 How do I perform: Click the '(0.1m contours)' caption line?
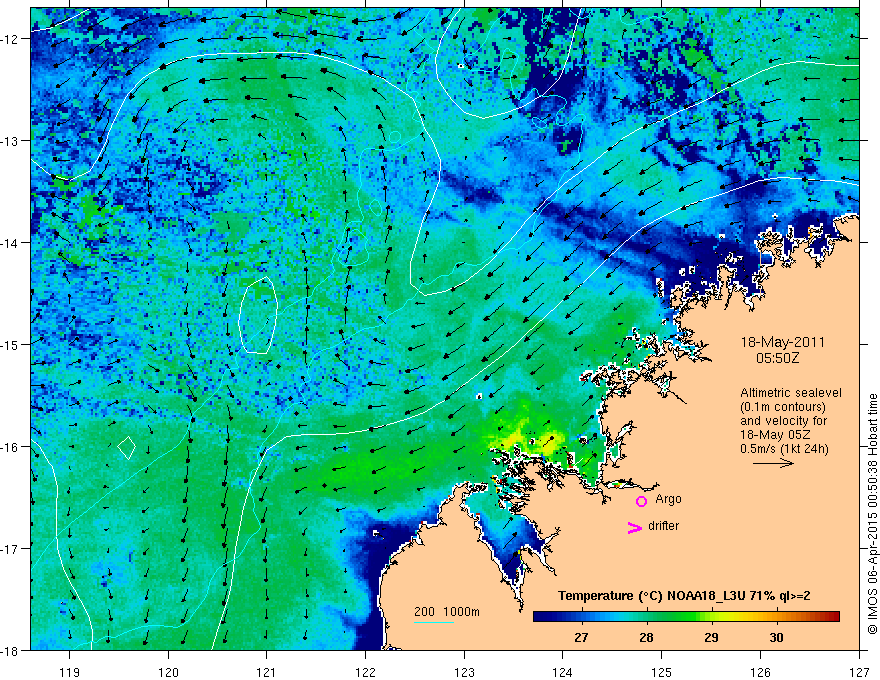[783, 407]
